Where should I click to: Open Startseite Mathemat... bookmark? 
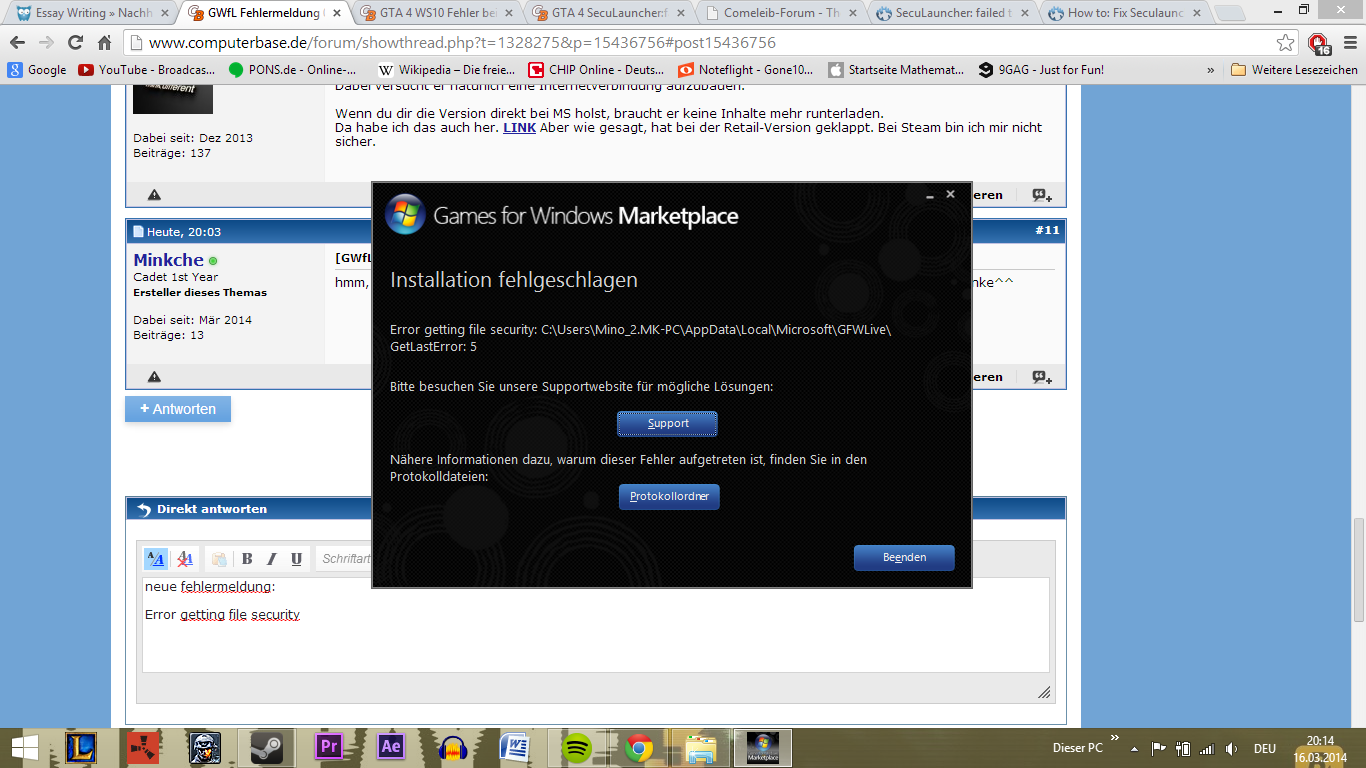coord(896,70)
